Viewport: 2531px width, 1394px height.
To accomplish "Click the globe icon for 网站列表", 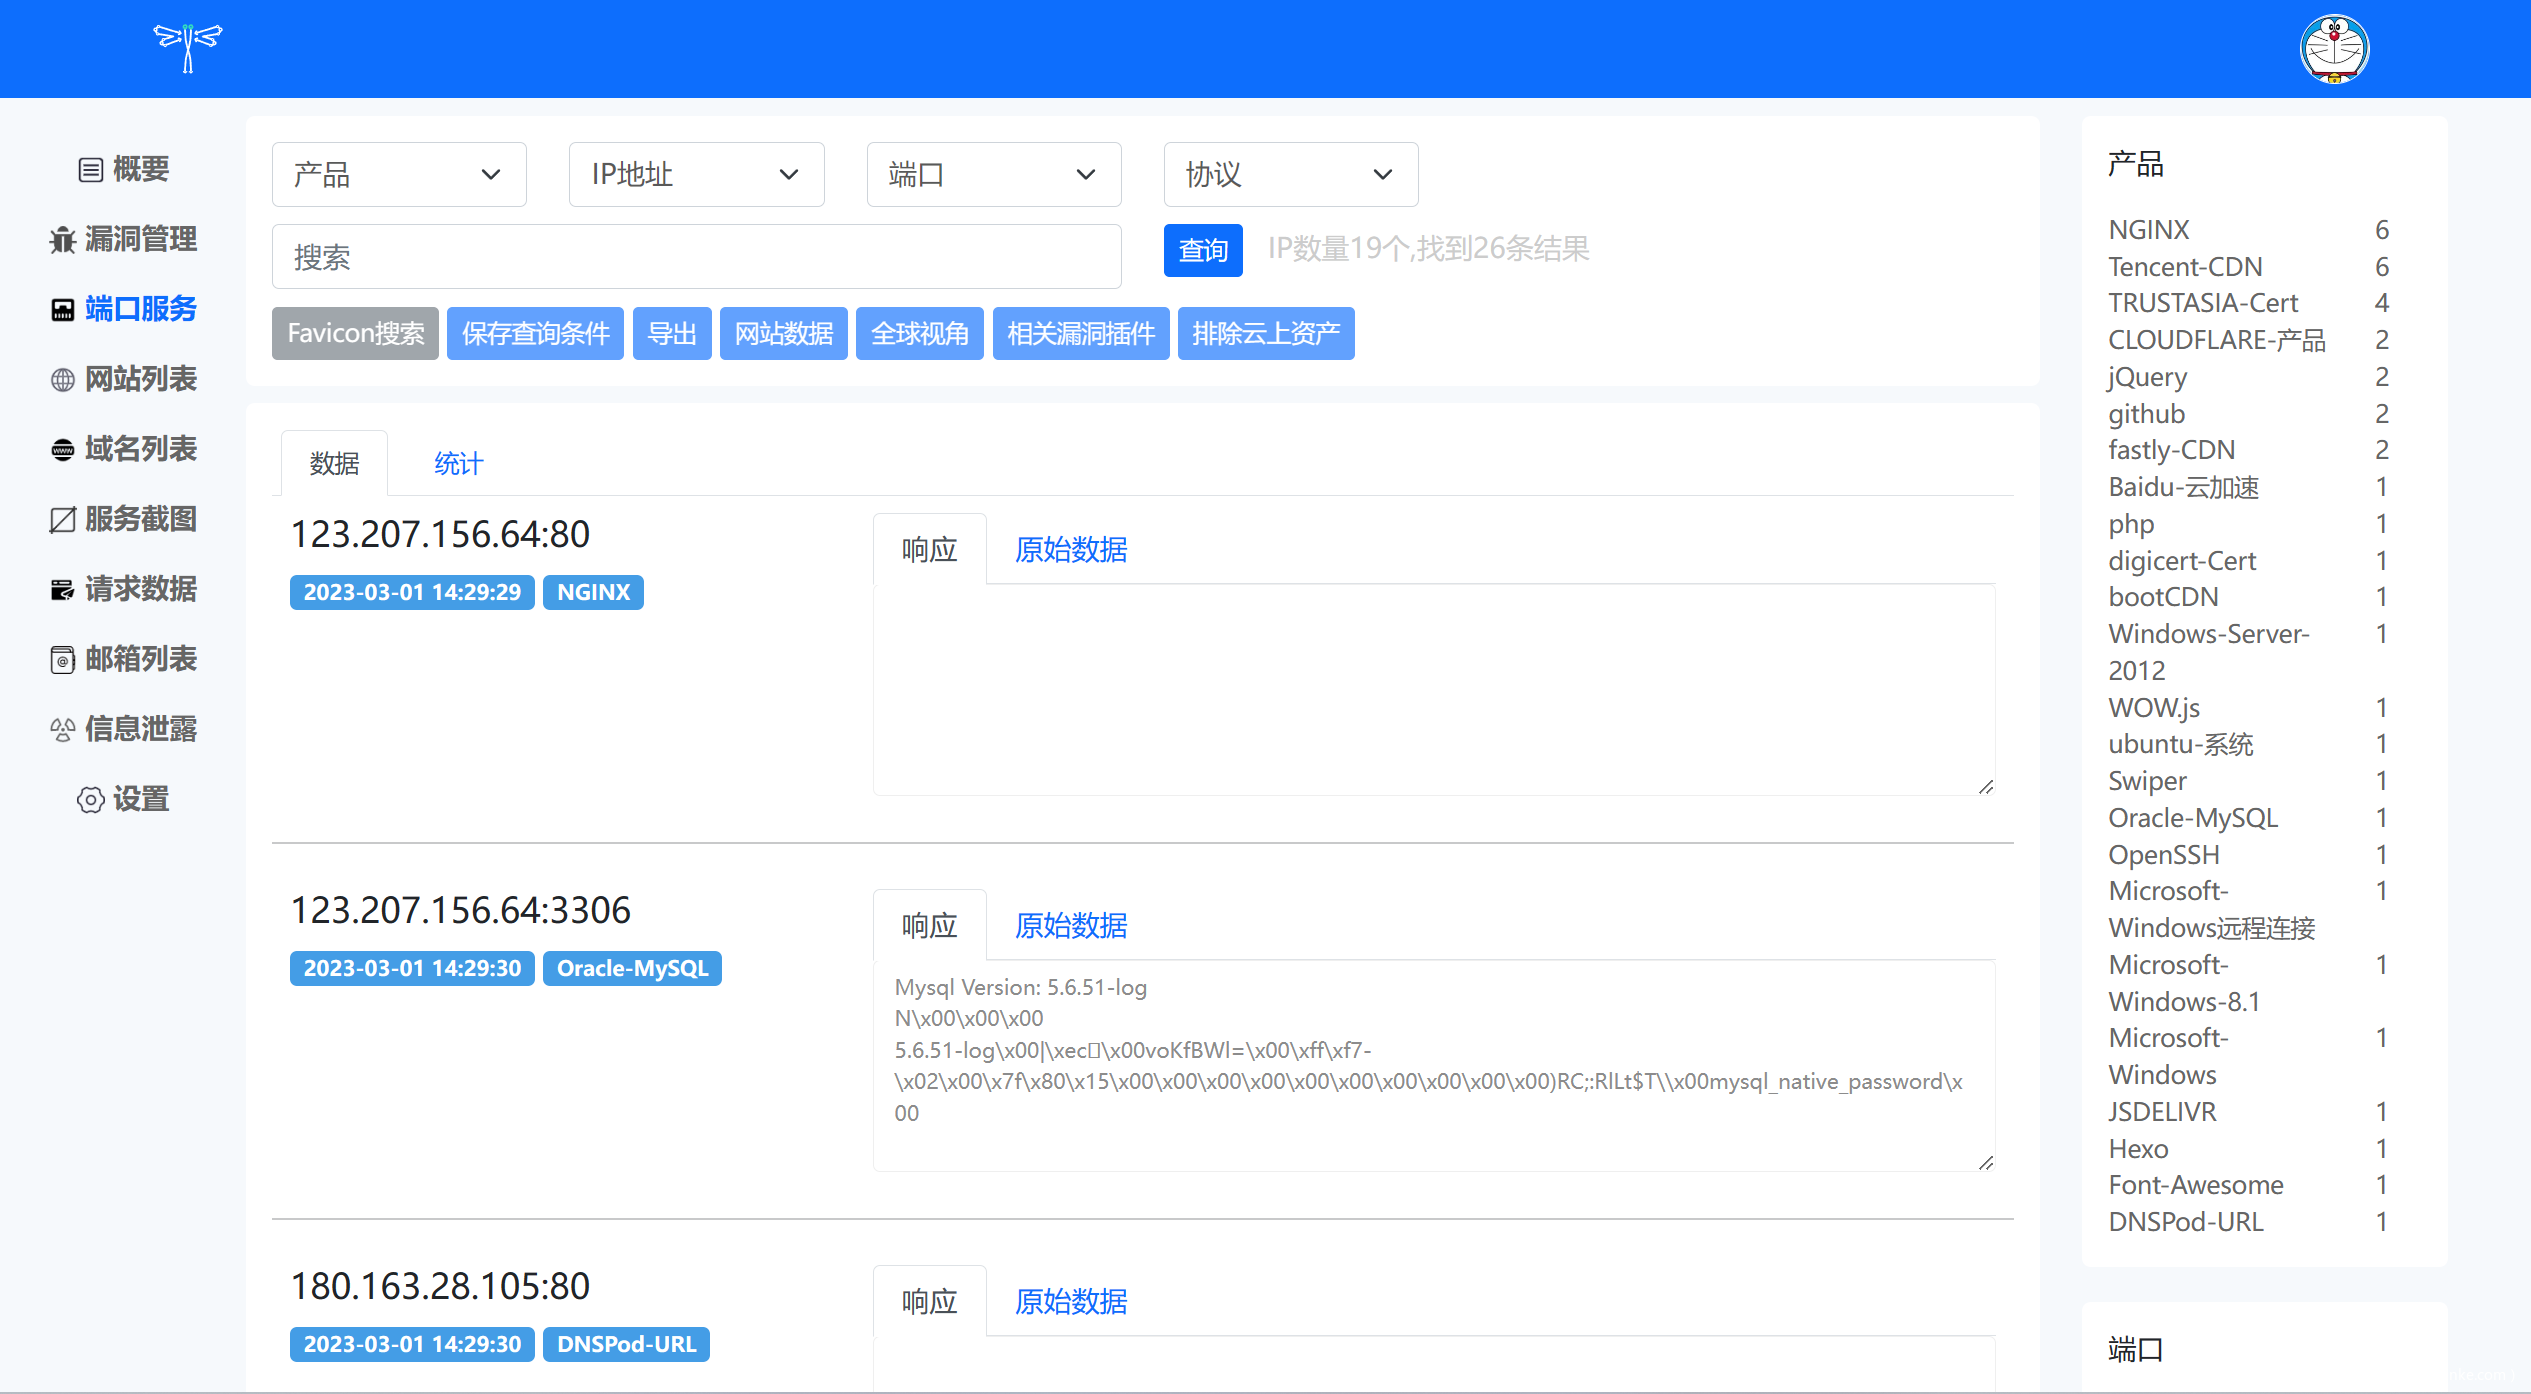I will (62, 380).
